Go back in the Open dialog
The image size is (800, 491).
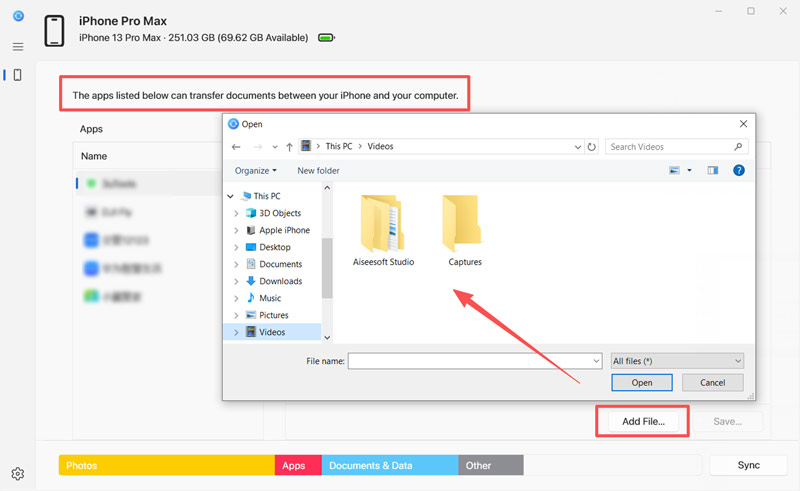[x=236, y=147]
